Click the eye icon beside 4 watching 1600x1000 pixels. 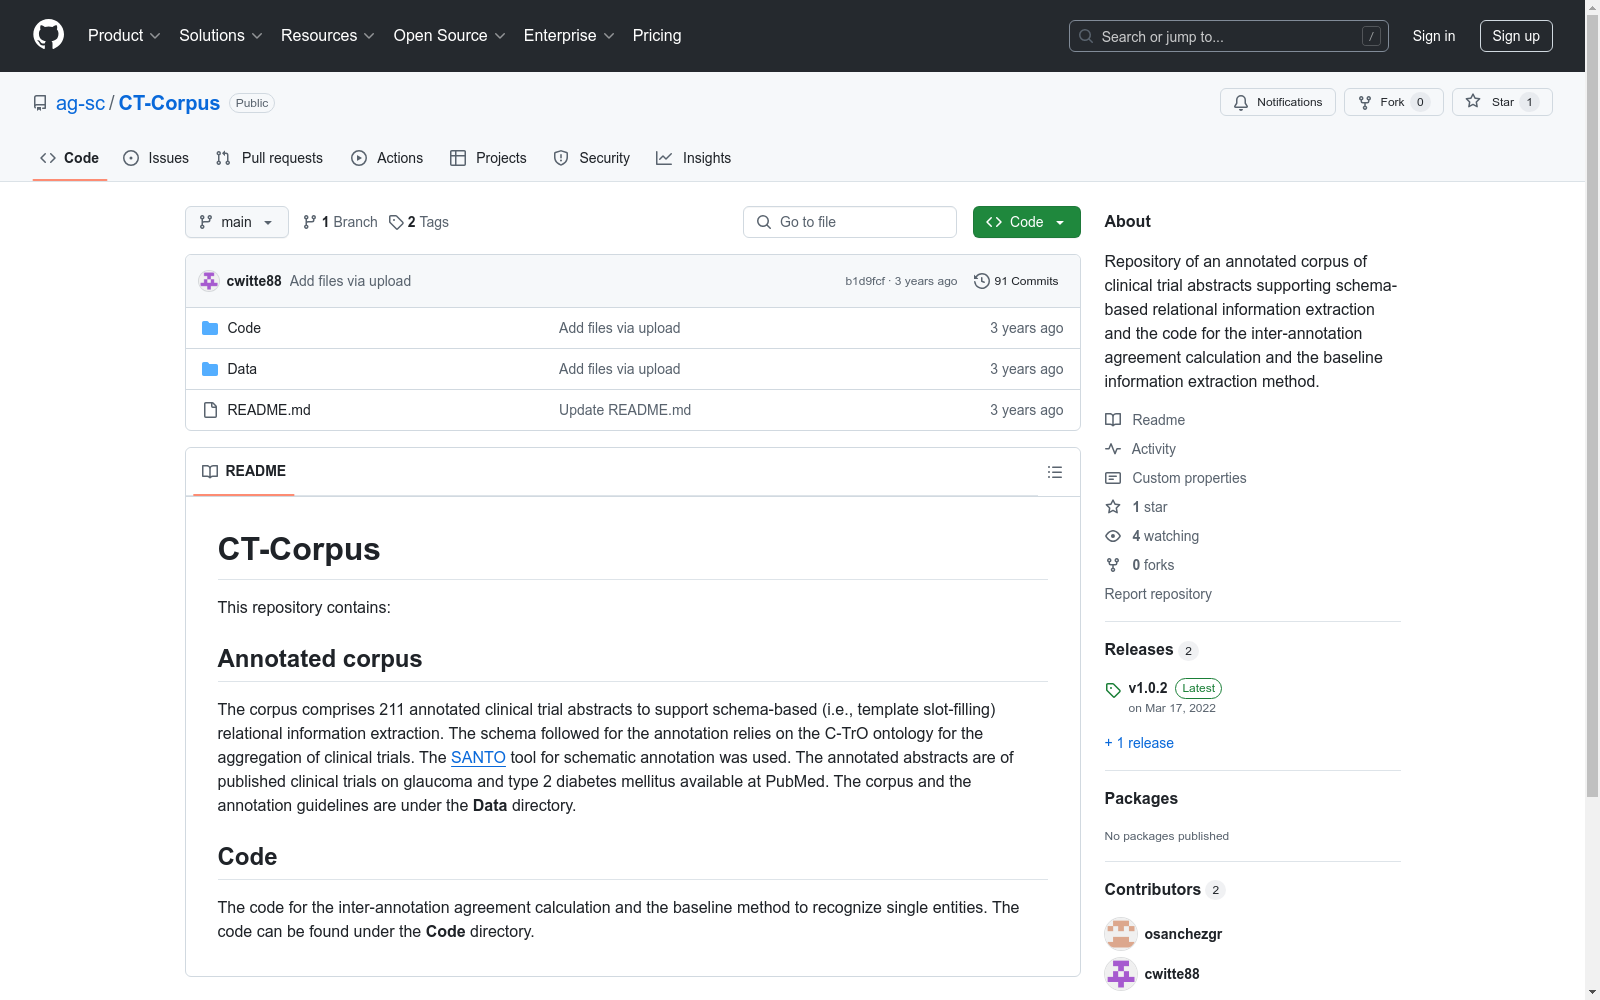[x=1113, y=536]
